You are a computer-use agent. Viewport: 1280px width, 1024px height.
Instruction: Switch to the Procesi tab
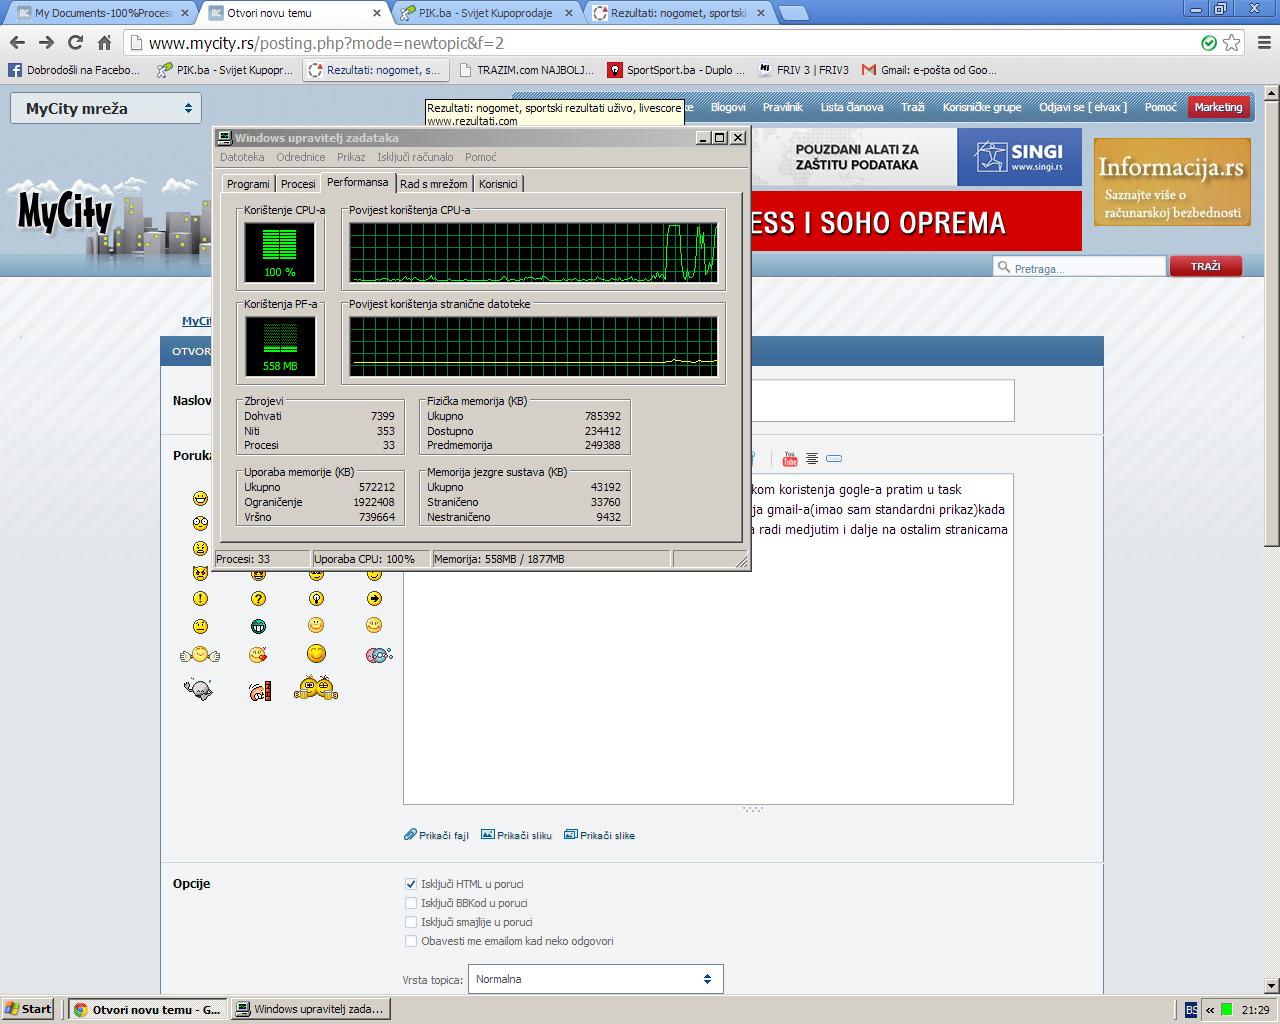(x=298, y=184)
